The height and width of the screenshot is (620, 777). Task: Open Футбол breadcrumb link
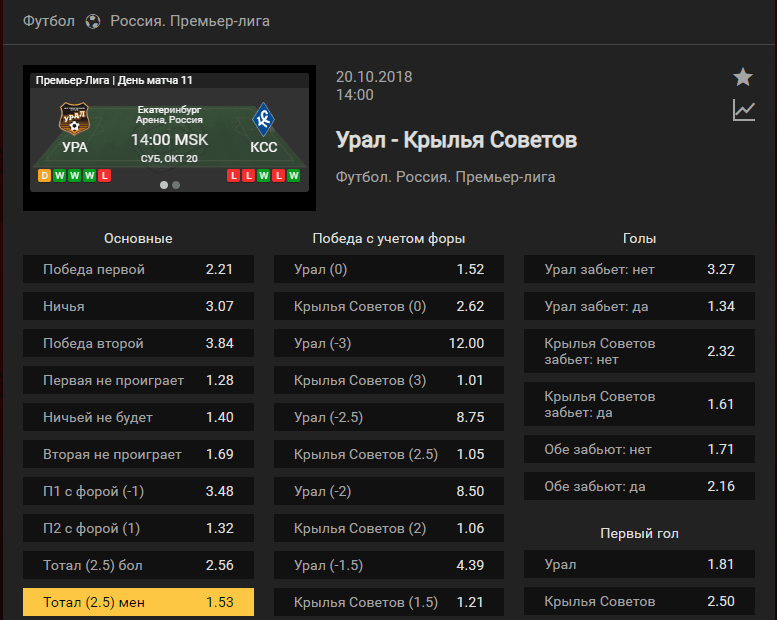pos(49,21)
